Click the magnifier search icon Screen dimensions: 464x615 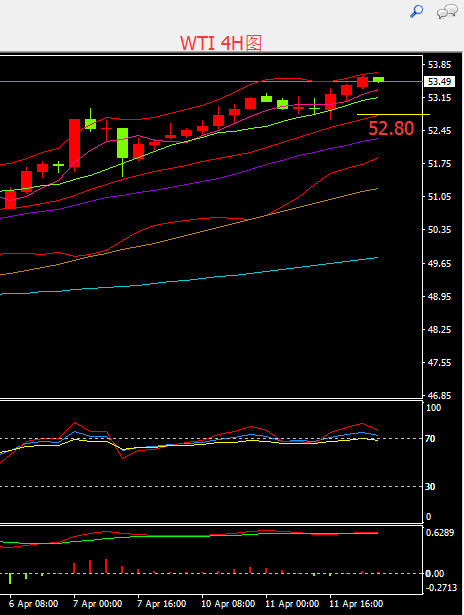(416, 11)
